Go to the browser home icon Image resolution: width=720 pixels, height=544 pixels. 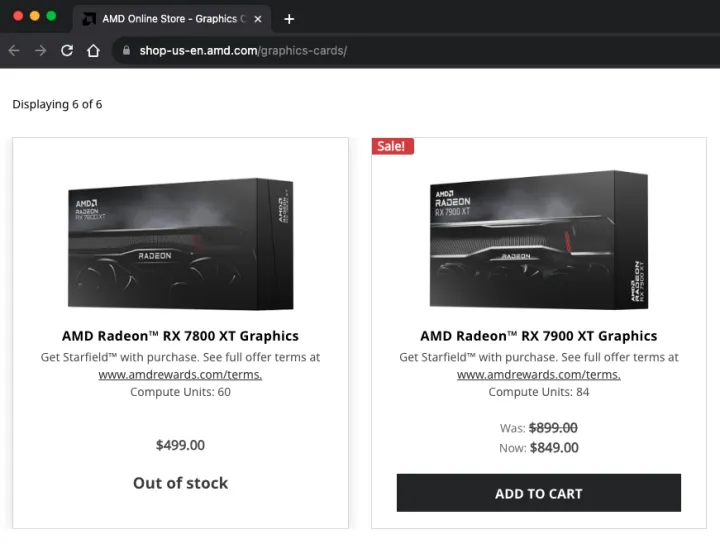point(93,50)
